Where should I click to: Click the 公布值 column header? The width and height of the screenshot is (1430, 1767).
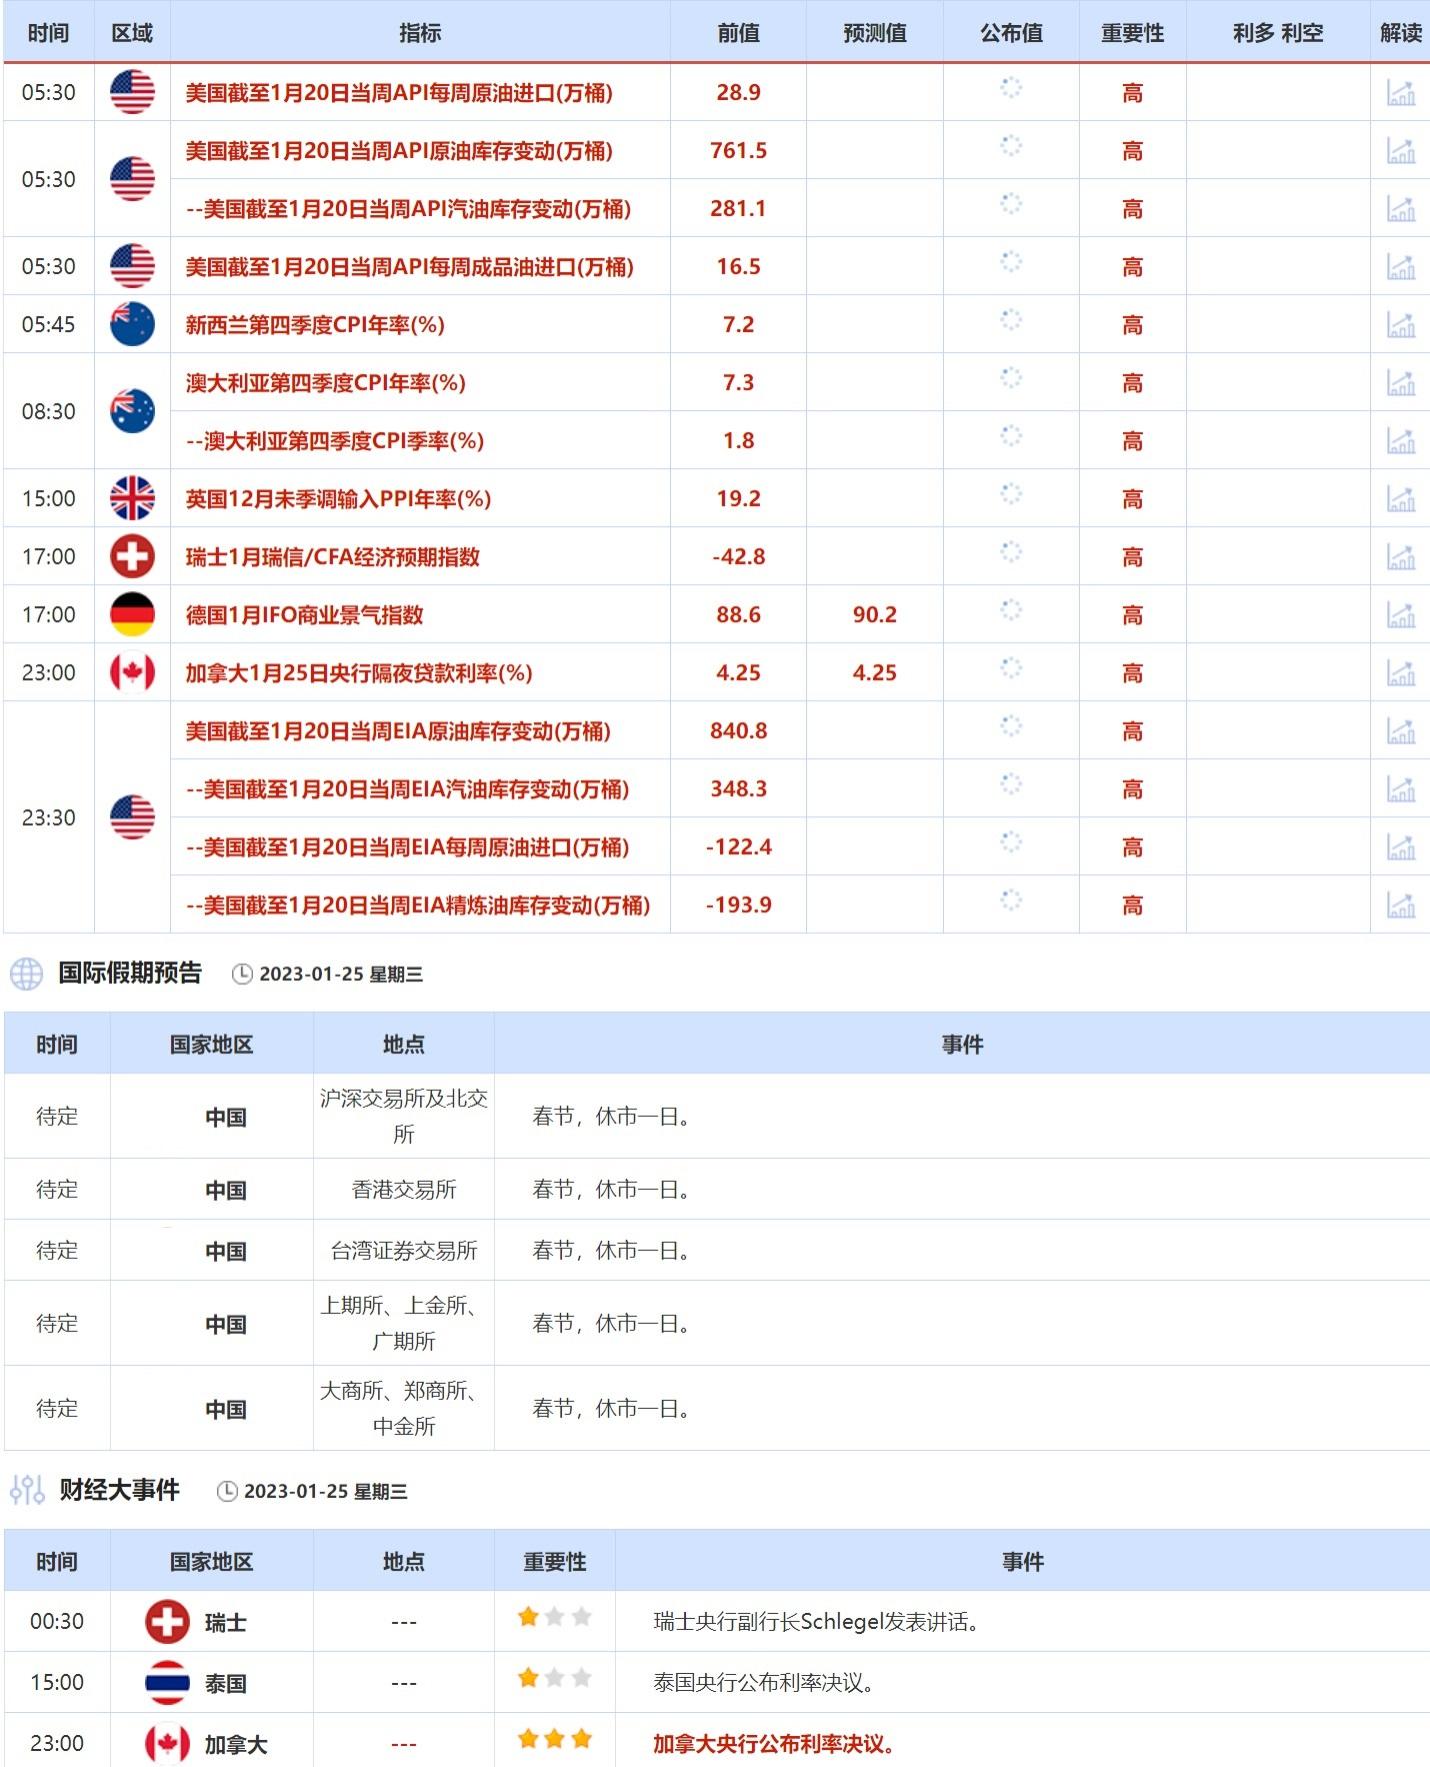point(1011,33)
